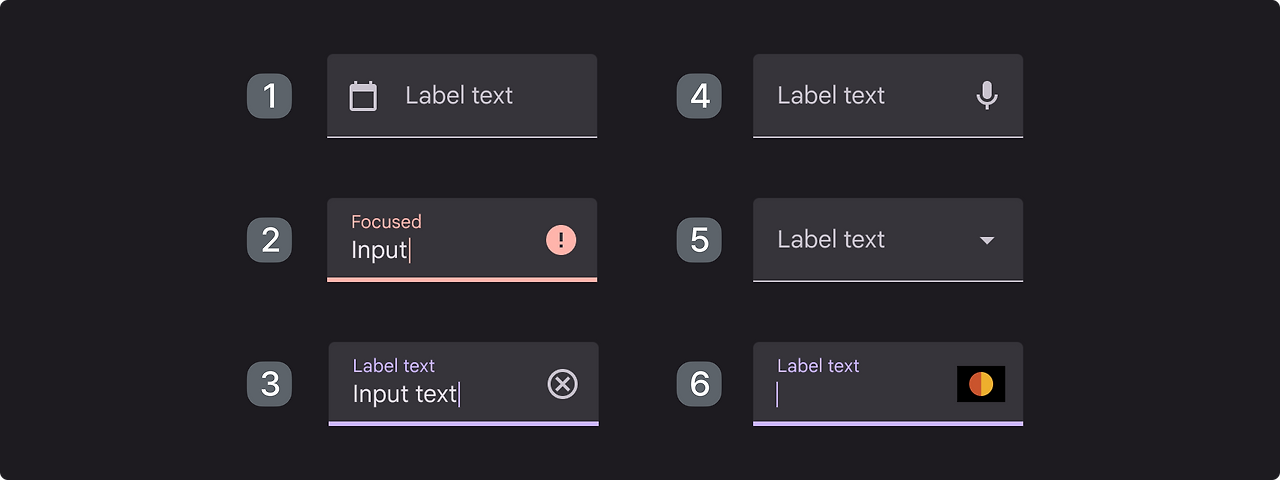This screenshot has width=1280, height=480.
Task: Clear input with the circled X icon
Action: coord(563,384)
